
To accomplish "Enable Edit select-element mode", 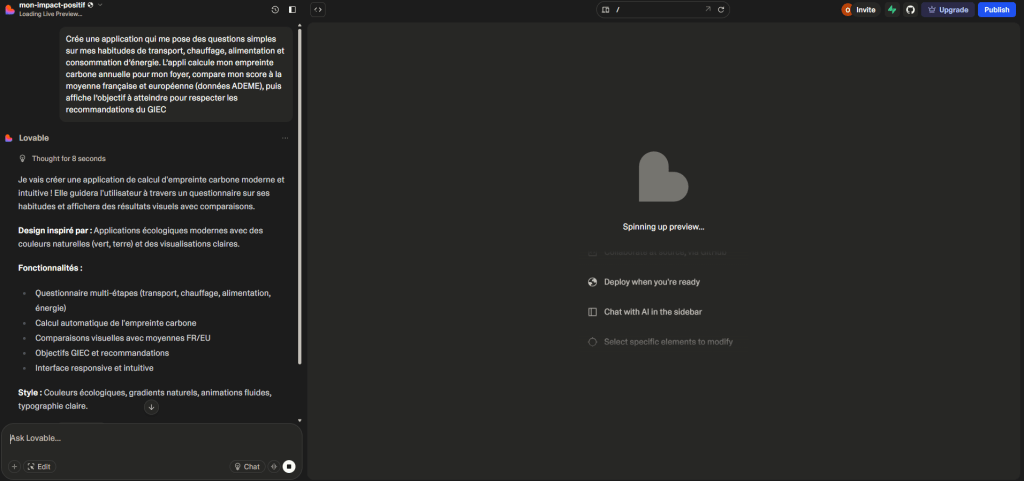I will [x=39, y=466].
